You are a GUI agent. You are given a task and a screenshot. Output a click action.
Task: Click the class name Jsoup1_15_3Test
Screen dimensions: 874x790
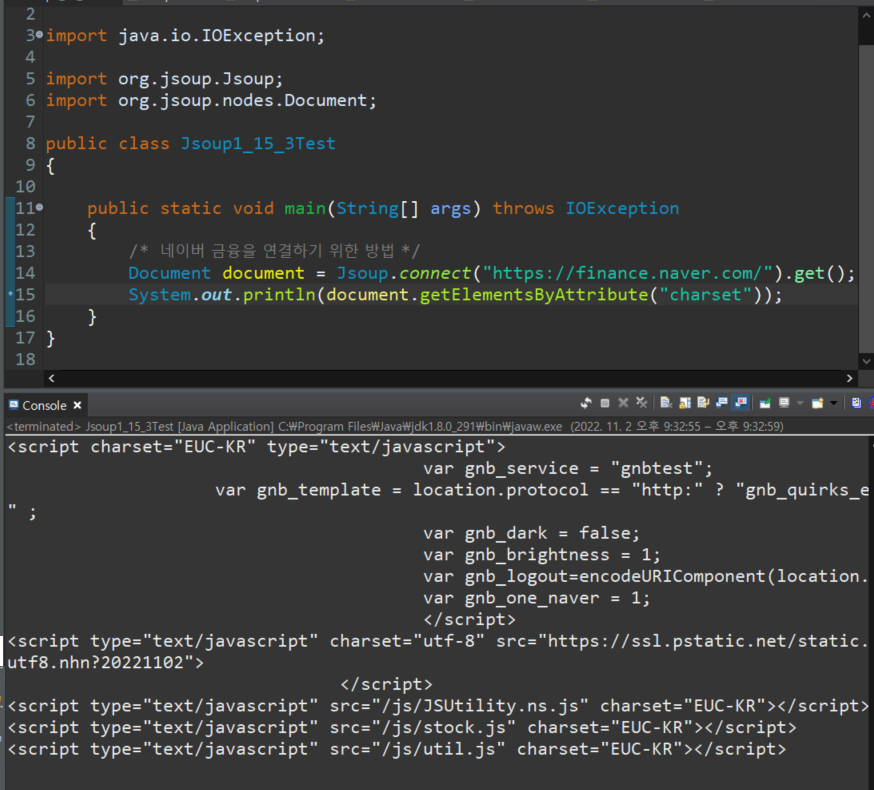(x=258, y=143)
